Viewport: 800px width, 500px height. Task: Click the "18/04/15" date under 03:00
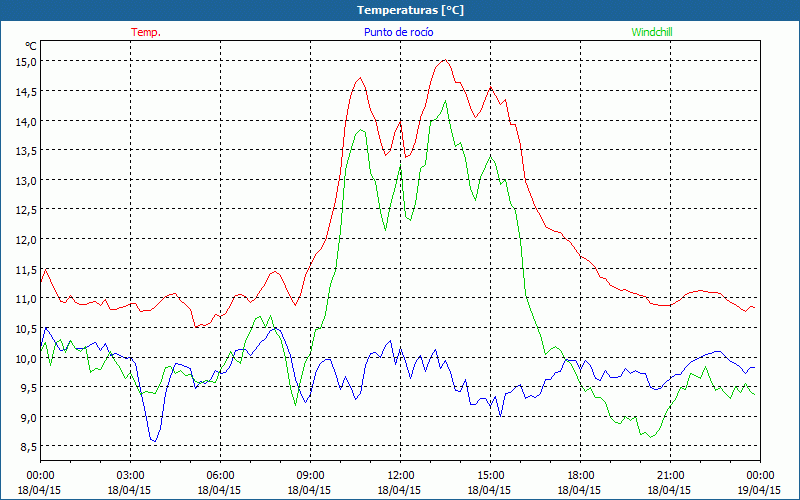coord(130,490)
